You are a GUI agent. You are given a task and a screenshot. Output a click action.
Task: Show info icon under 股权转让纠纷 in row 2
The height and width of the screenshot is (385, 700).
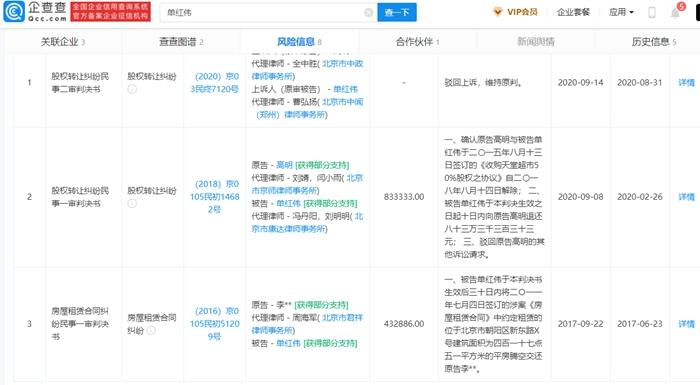point(132,204)
